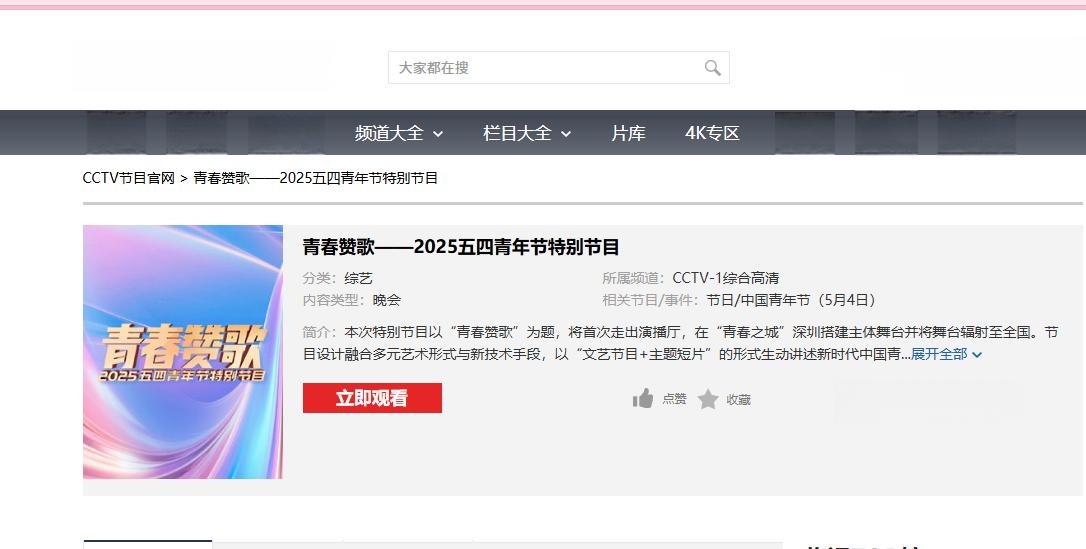Click 节日/中国青年节（5月4日） text
1086x549 pixels.
793,300
